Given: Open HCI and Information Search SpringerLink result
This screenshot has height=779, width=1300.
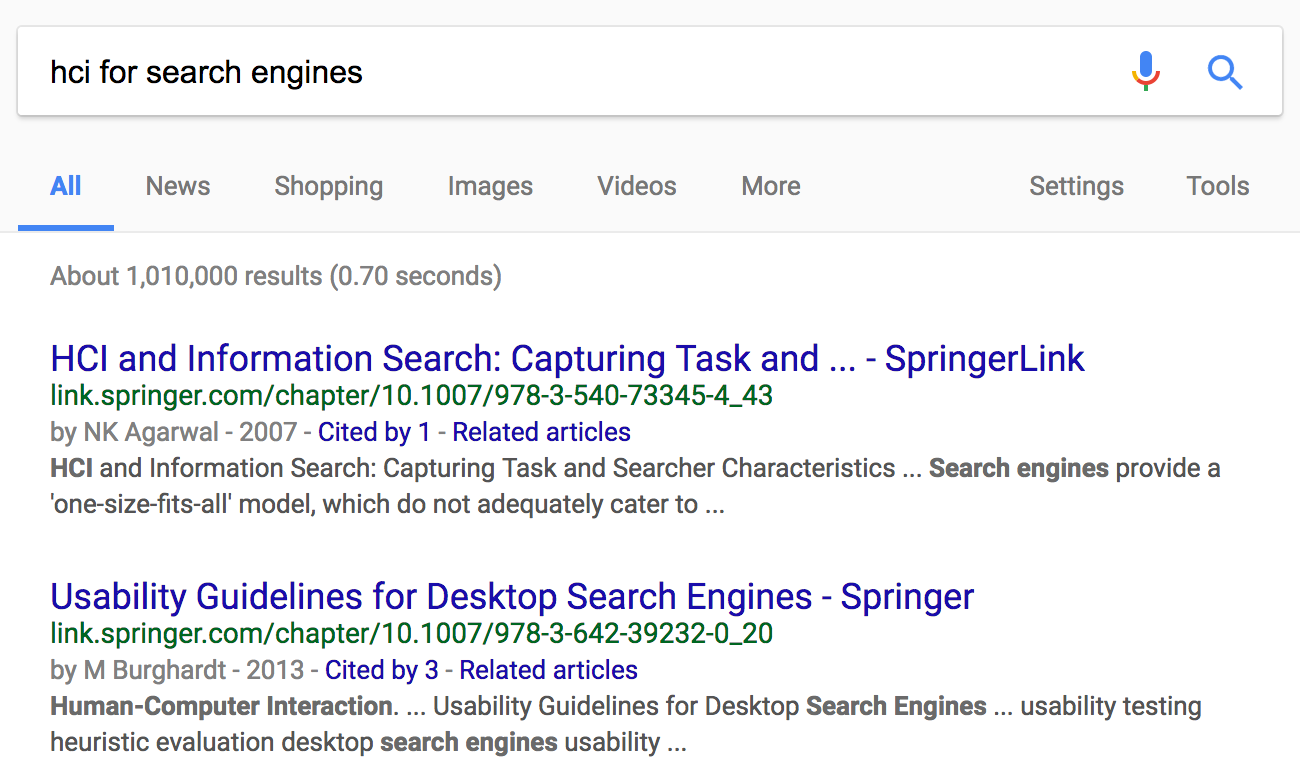Looking at the screenshot, I should pos(567,359).
